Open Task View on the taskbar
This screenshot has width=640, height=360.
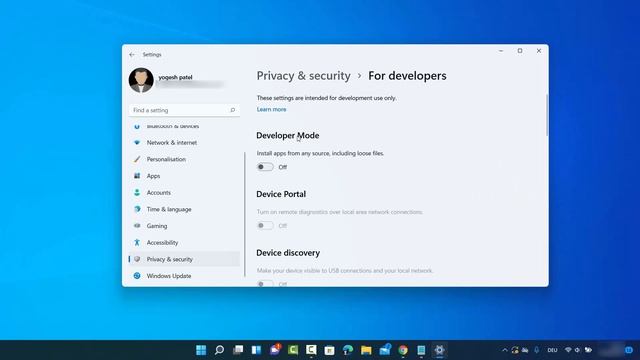point(238,350)
